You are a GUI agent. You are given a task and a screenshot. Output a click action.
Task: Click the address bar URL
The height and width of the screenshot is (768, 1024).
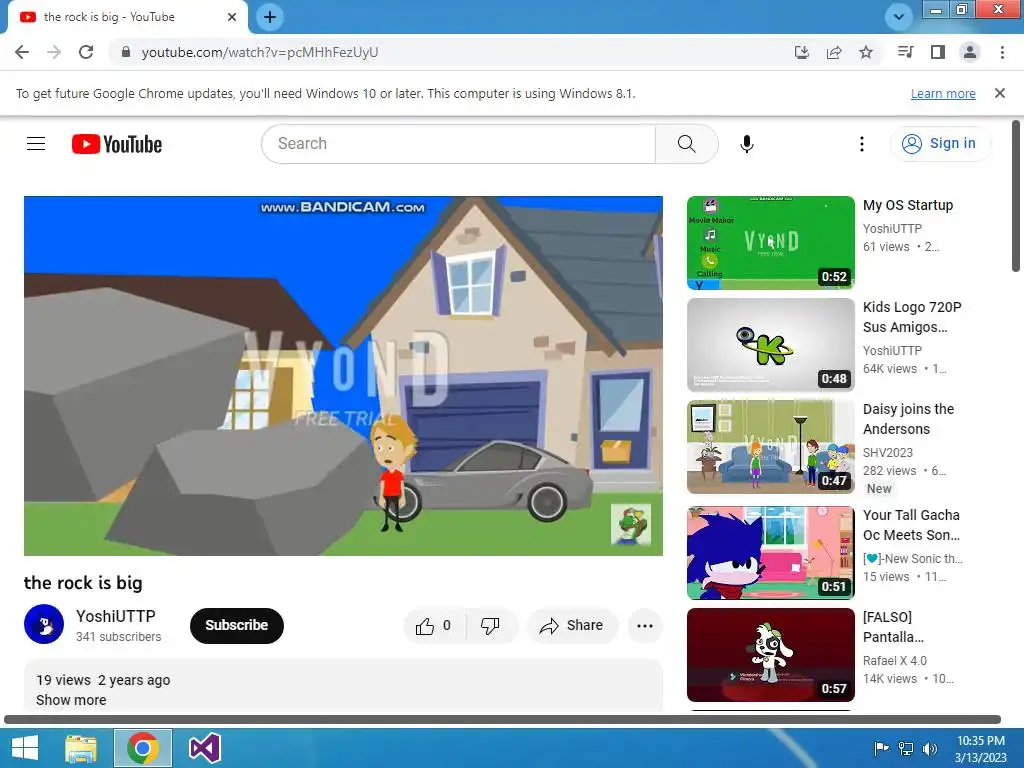tap(260, 52)
